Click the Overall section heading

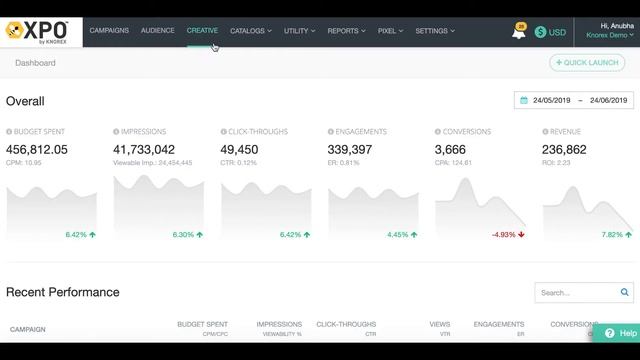tap(25, 101)
